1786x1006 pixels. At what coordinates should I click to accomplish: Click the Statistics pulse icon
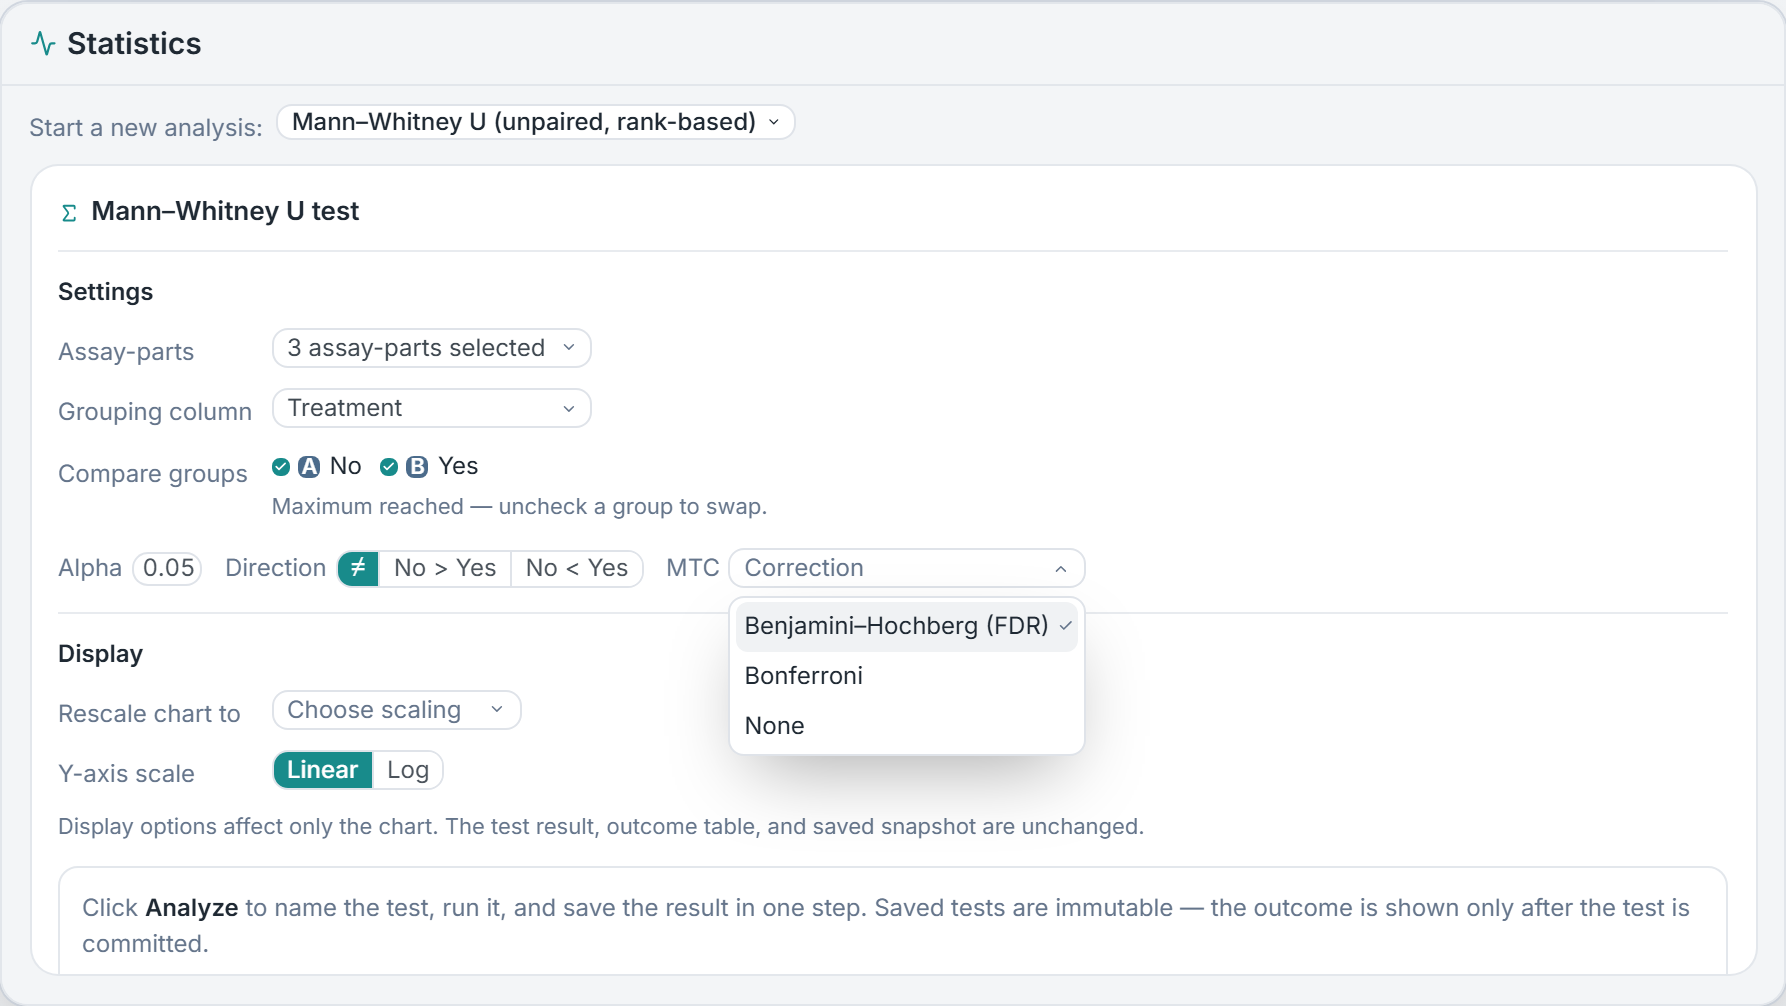[43, 43]
